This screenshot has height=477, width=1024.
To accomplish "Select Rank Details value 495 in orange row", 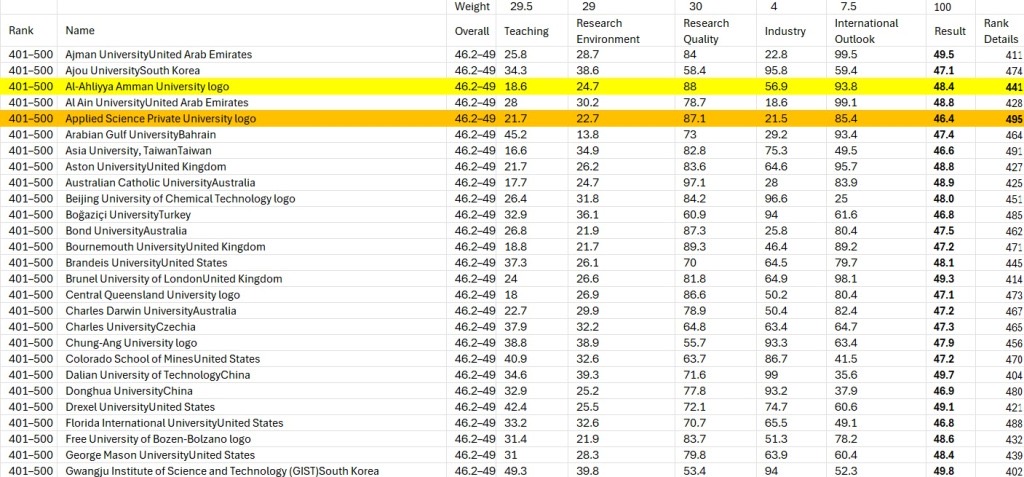I will click(1013, 119).
